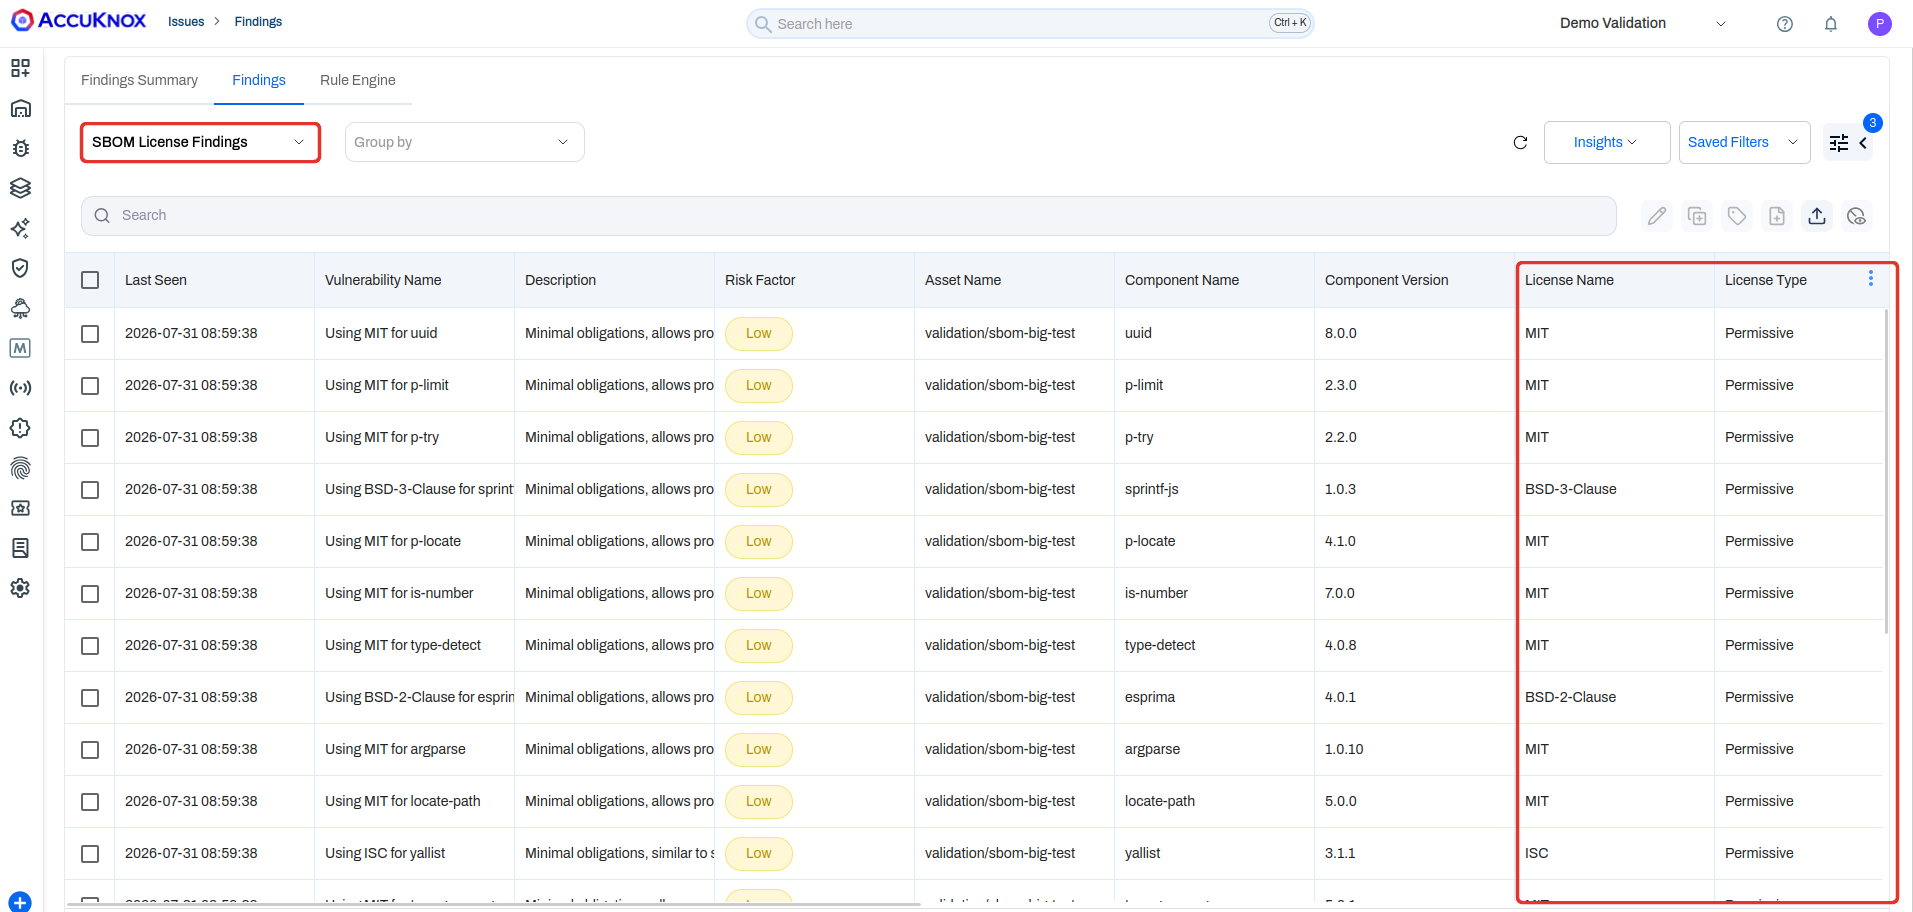Click the vertical scrollbar of the table
This screenshot has width=1913, height=912.
pyautogui.click(x=1886, y=470)
